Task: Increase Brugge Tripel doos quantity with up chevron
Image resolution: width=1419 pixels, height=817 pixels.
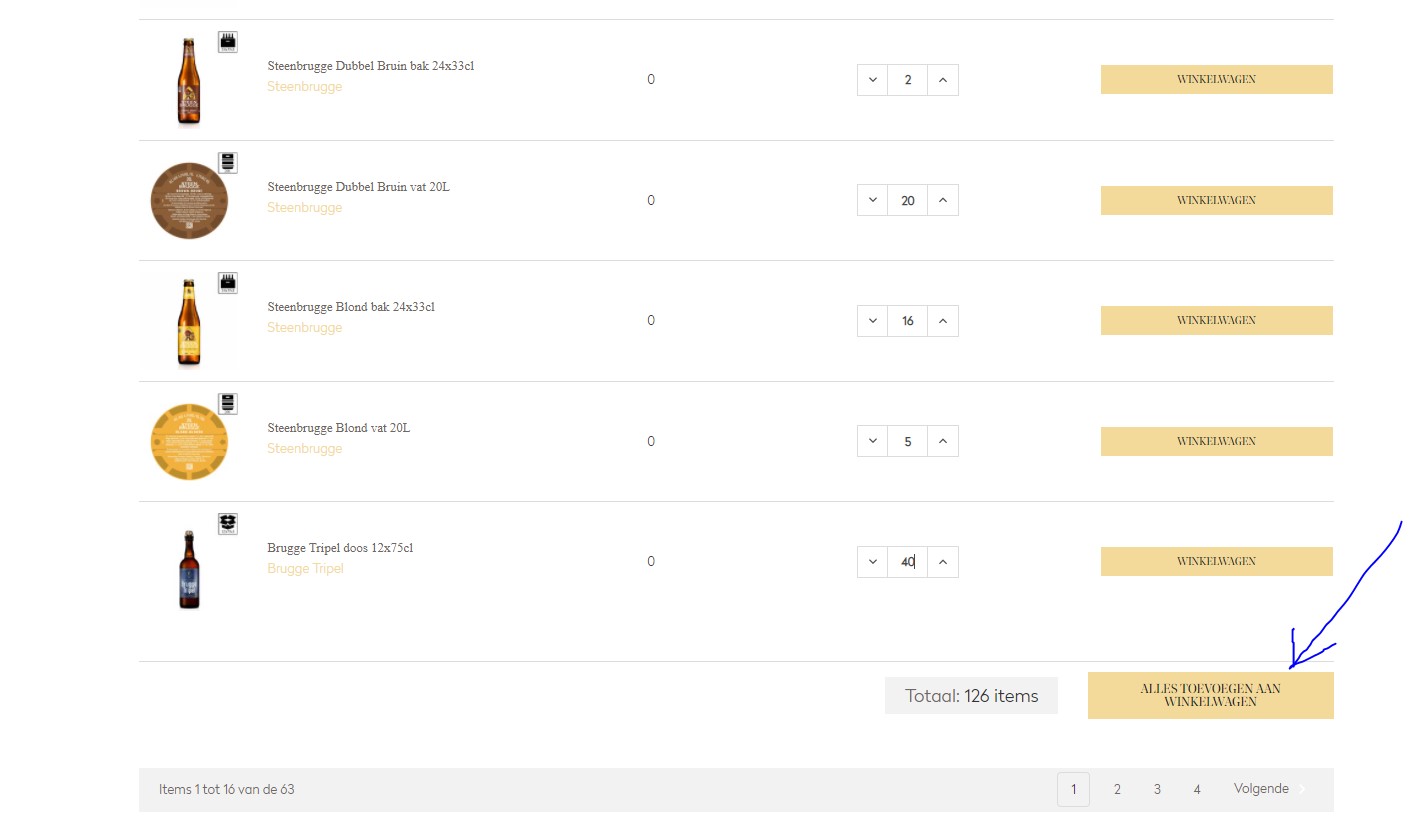Action: [x=943, y=562]
